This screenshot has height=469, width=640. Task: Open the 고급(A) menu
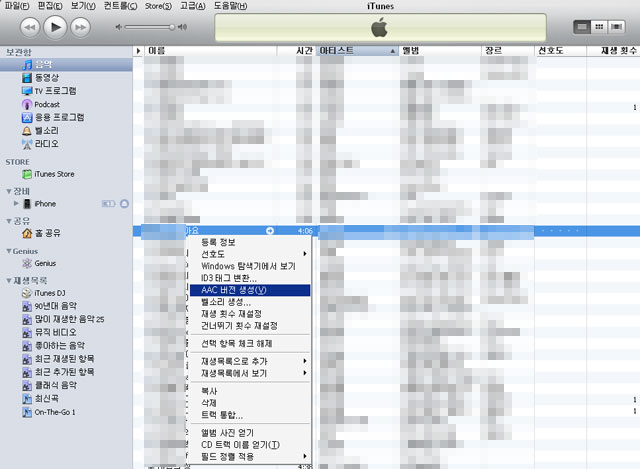[x=193, y=6]
